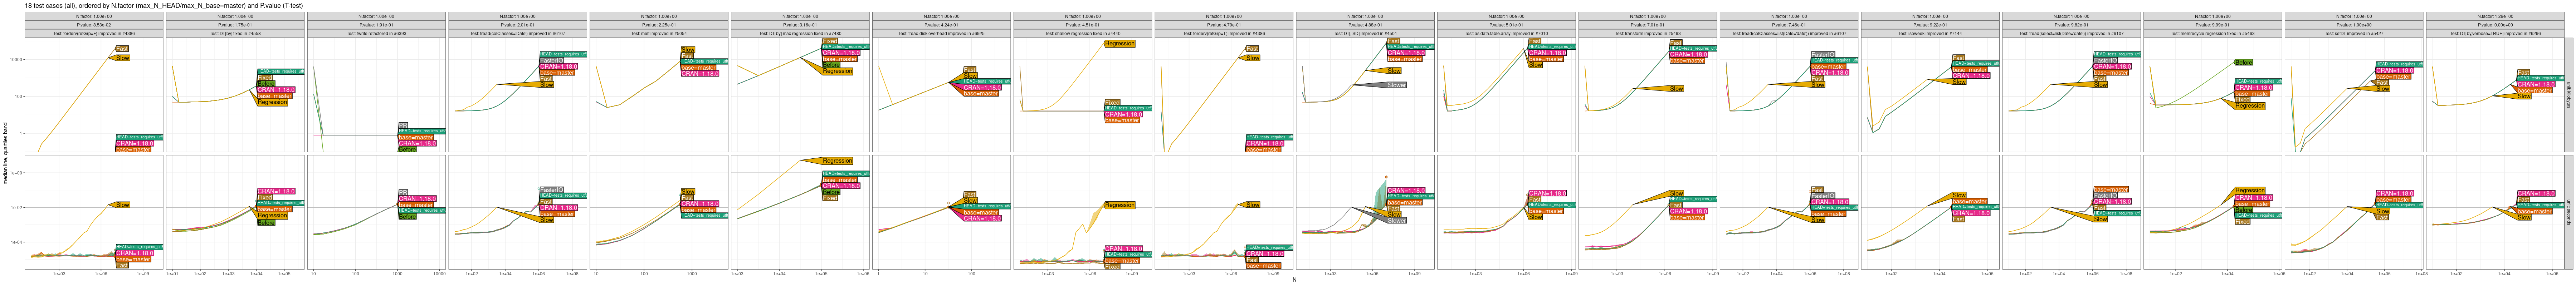Click the gray Slower label in DT[,.SD] top plot
Image resolution: width=2576 pixels, height=286 pixels.
click(x=1396, y=85)
